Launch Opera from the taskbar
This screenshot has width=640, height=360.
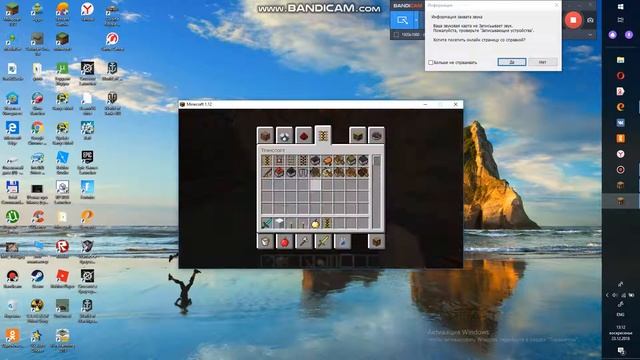point(621,76)
